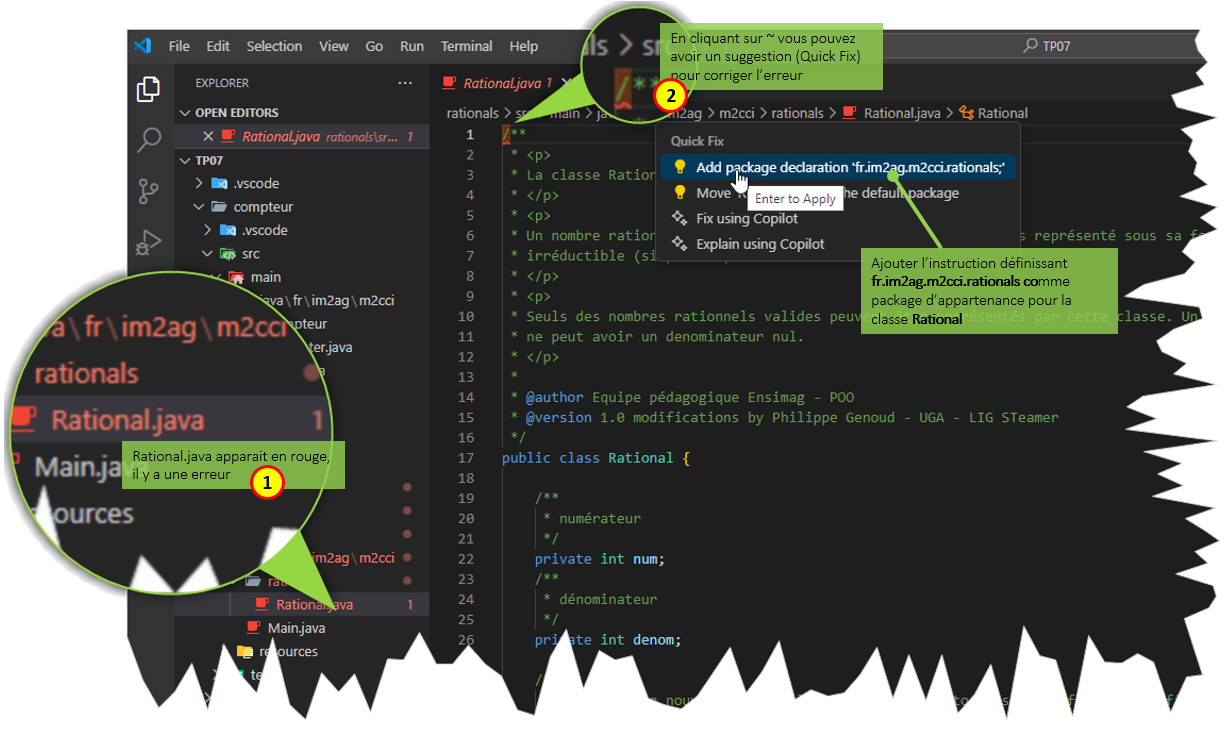Click the VS Code logo icon
Screen dimensions: 1227x730
point(143,46)
